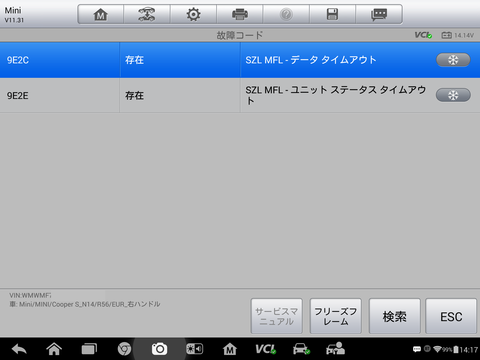
Task: Click the freeze snowflake button for 9E2C
Action: tap(453, 60)
